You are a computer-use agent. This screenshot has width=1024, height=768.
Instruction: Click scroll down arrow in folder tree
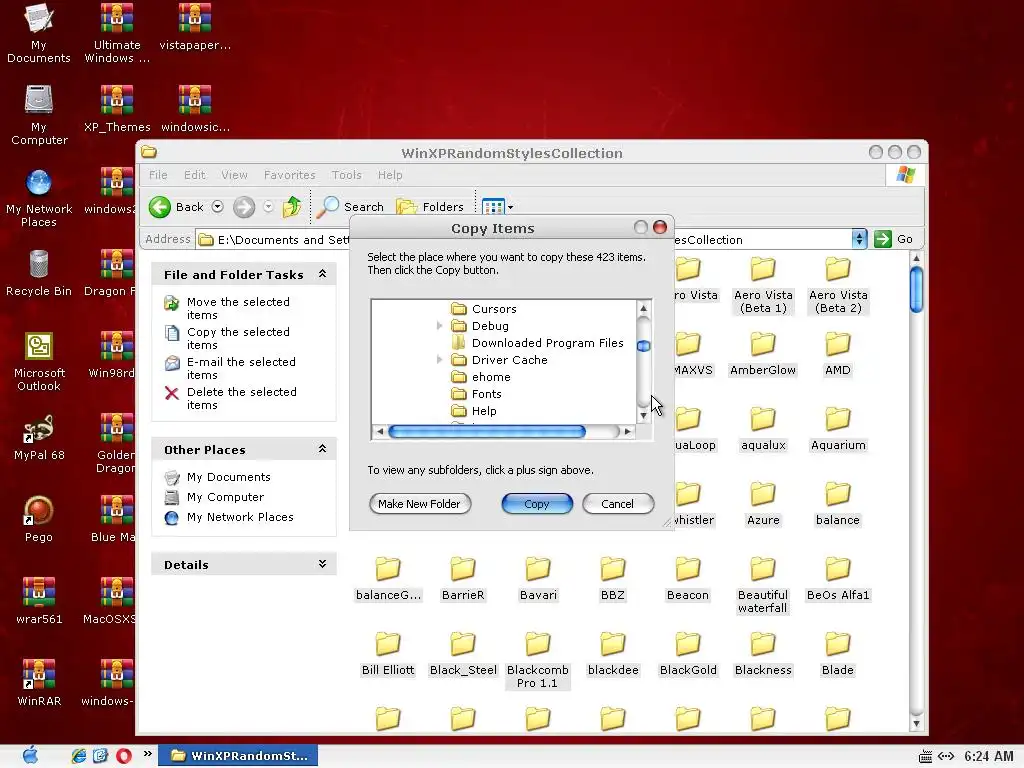(643, 415)
